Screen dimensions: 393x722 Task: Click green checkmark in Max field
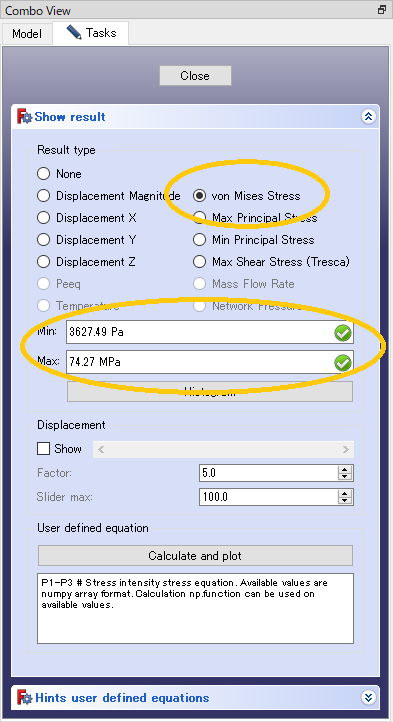pyautogui.click(x=343, y=362)
